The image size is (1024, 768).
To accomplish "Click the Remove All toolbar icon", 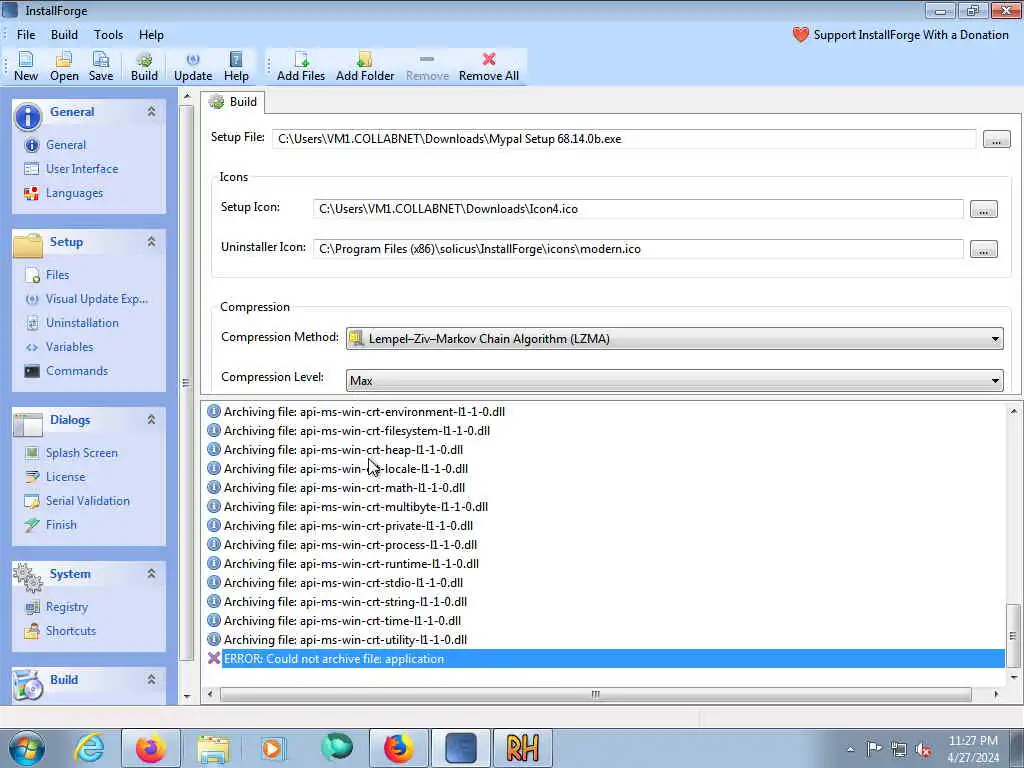I will coord(488,67).
